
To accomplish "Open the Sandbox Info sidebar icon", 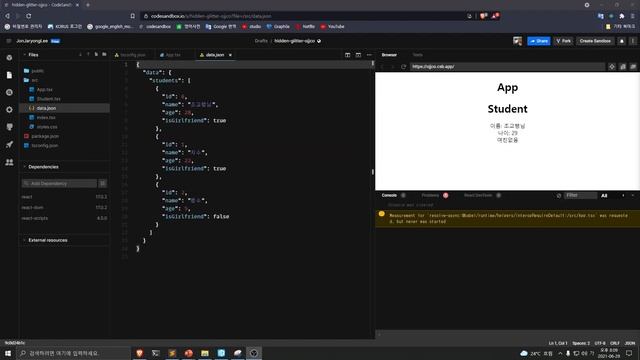I will click(x=9, y=58).
